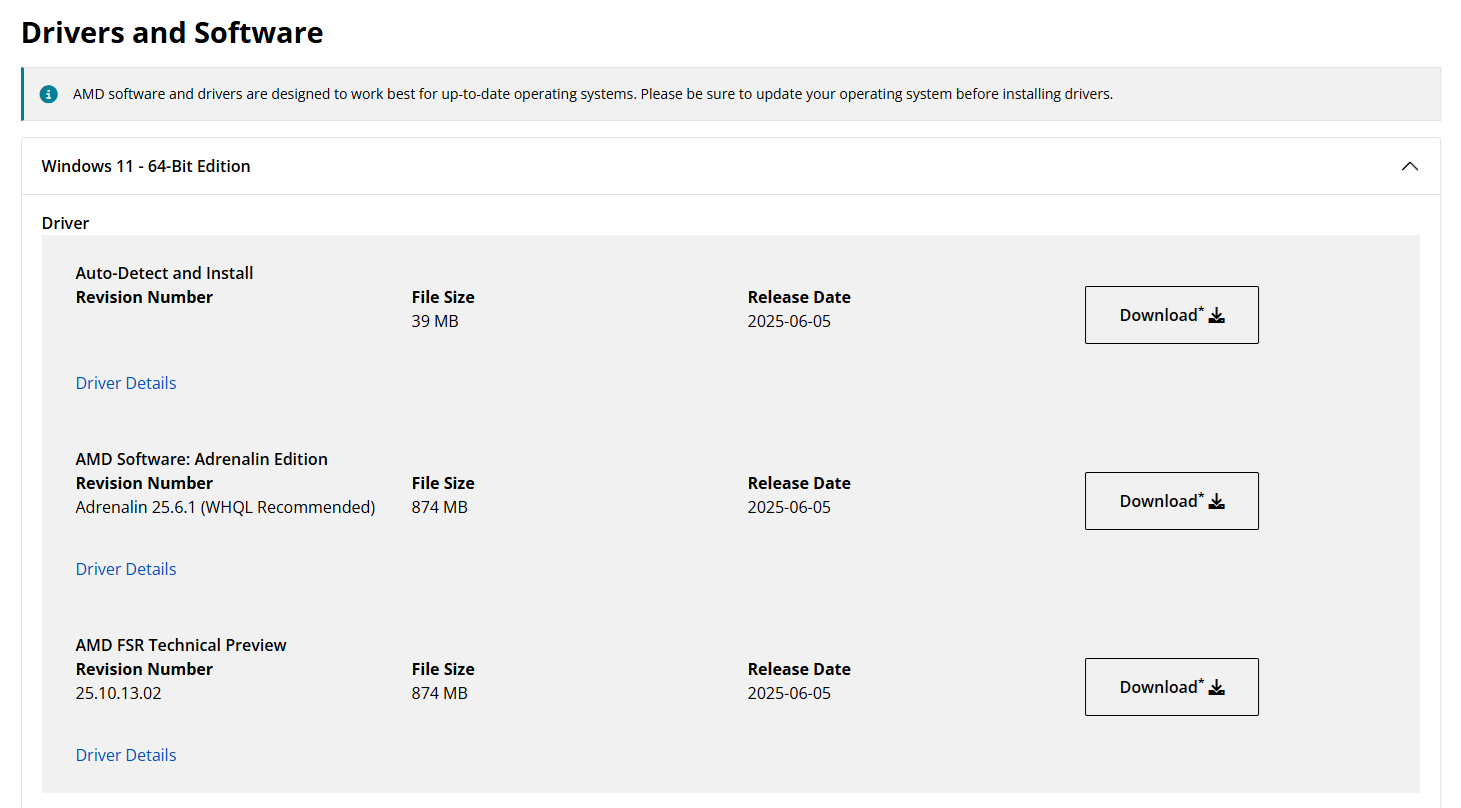Click the 25.10.13.02 revision number
1461x808 pixels.
[118, 693]
